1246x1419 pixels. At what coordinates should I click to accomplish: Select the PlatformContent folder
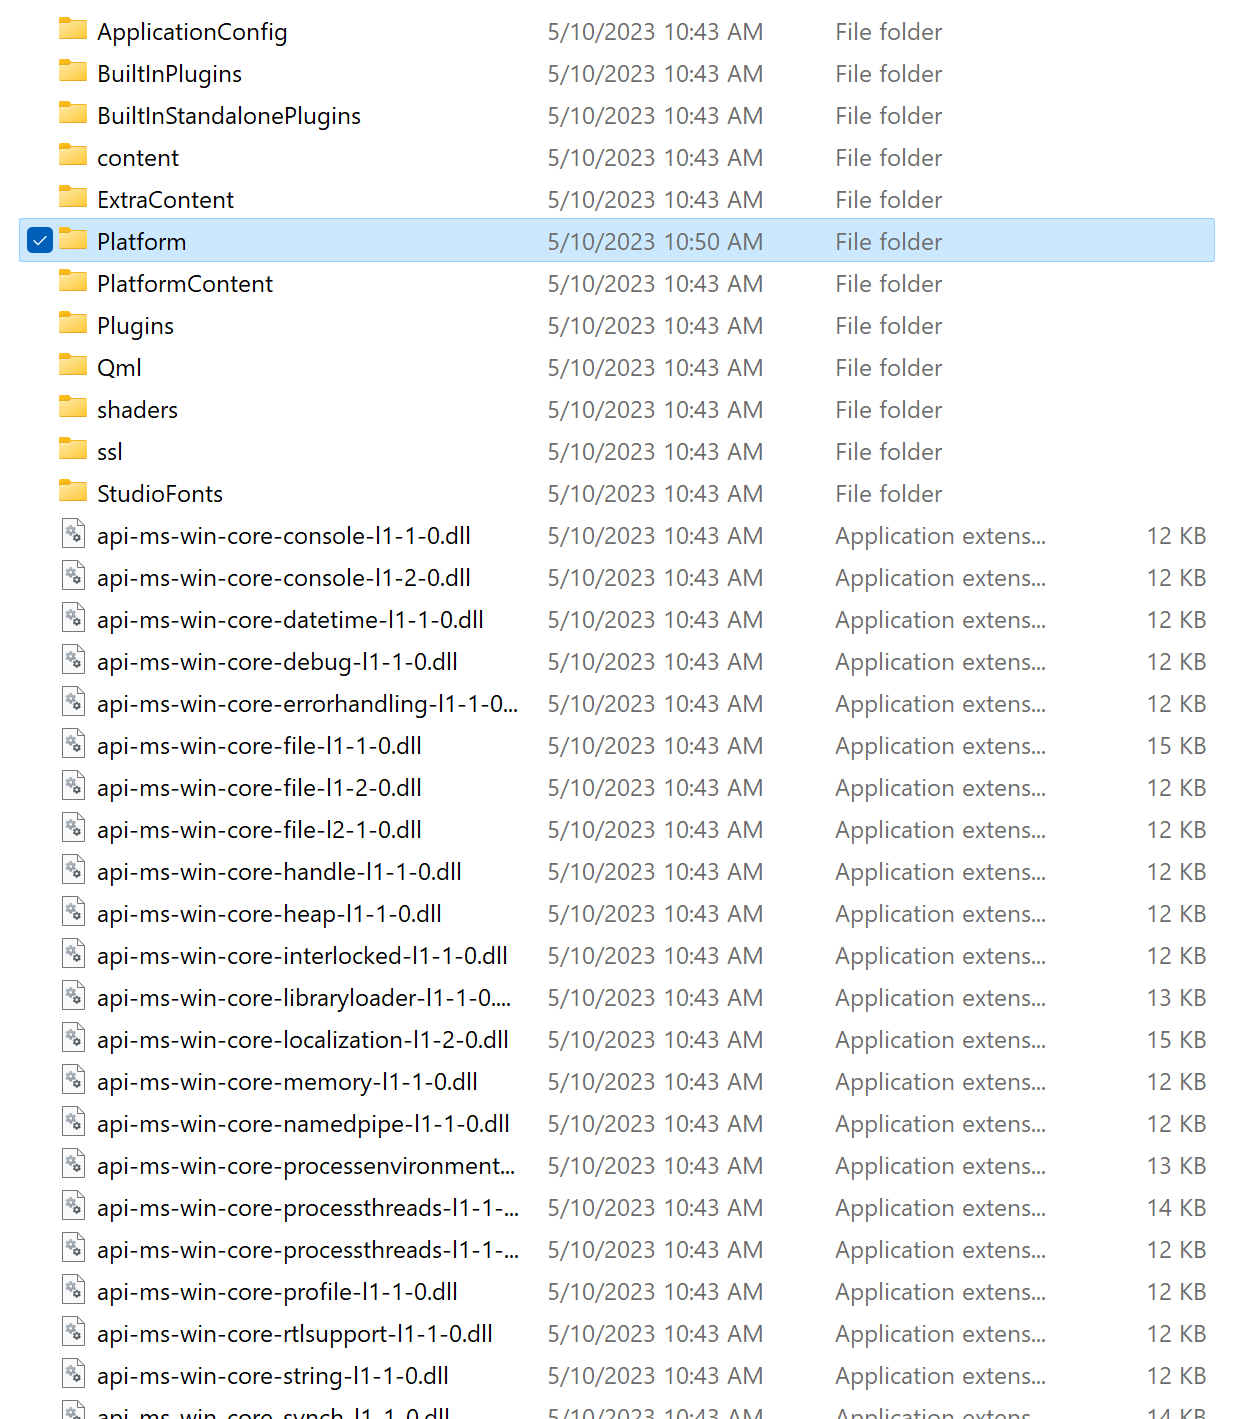click(184, 283)
